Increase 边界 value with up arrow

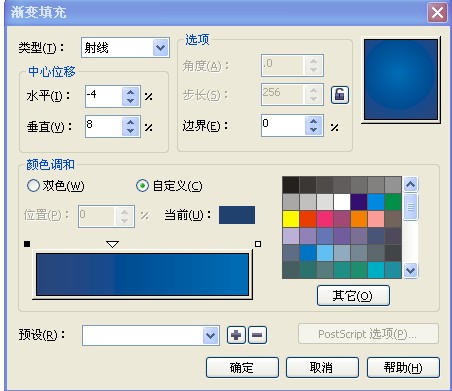313,121
